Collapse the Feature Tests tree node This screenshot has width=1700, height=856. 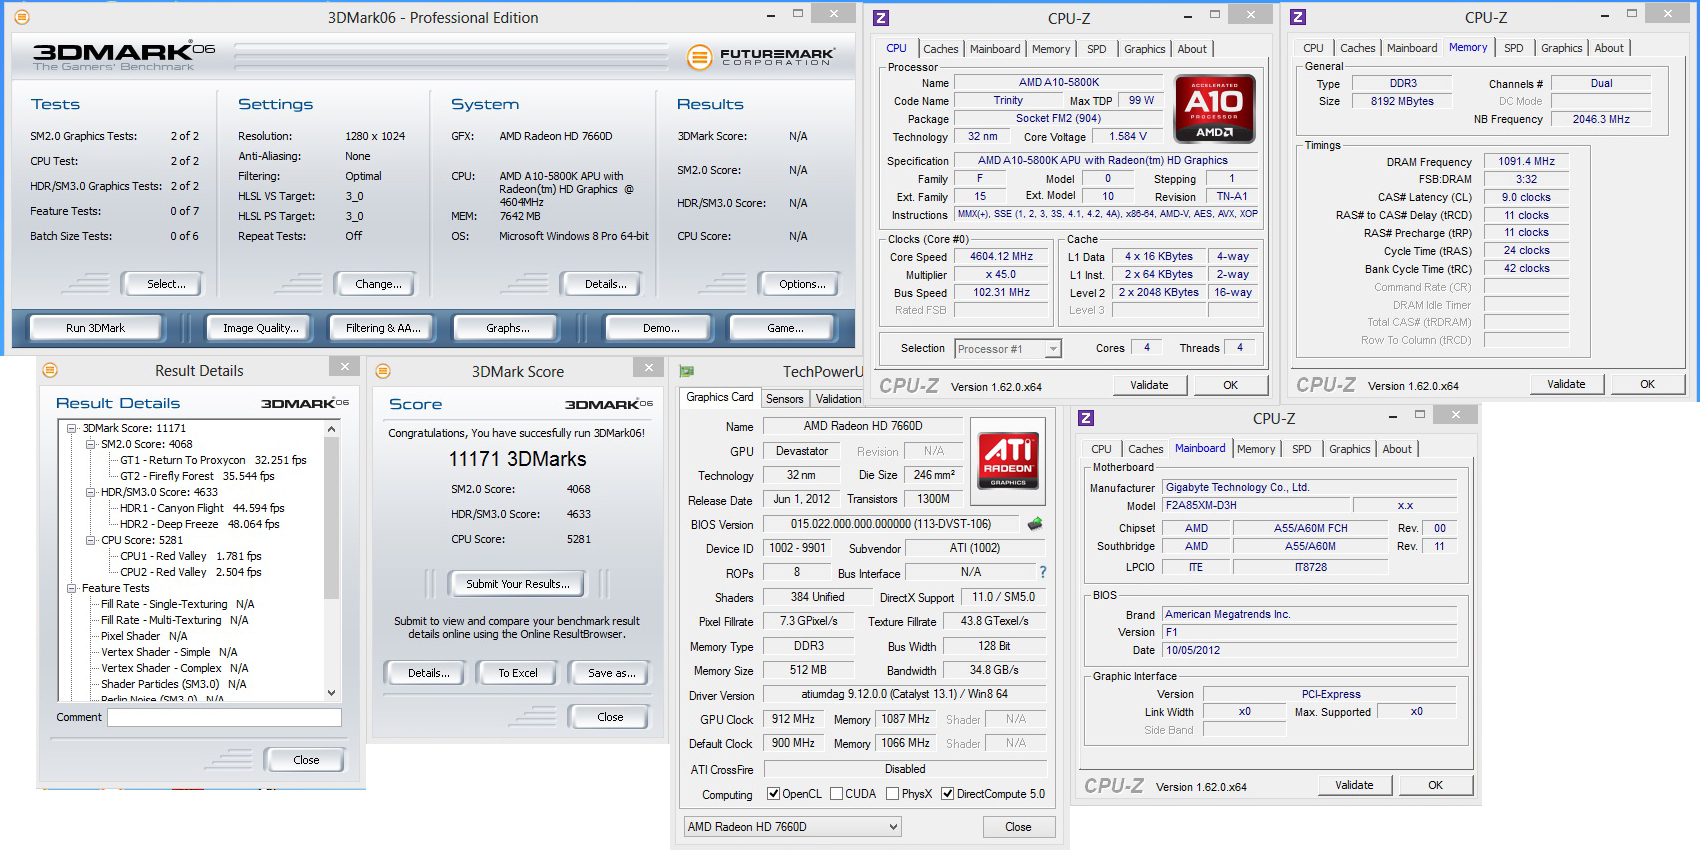point(72,588)
